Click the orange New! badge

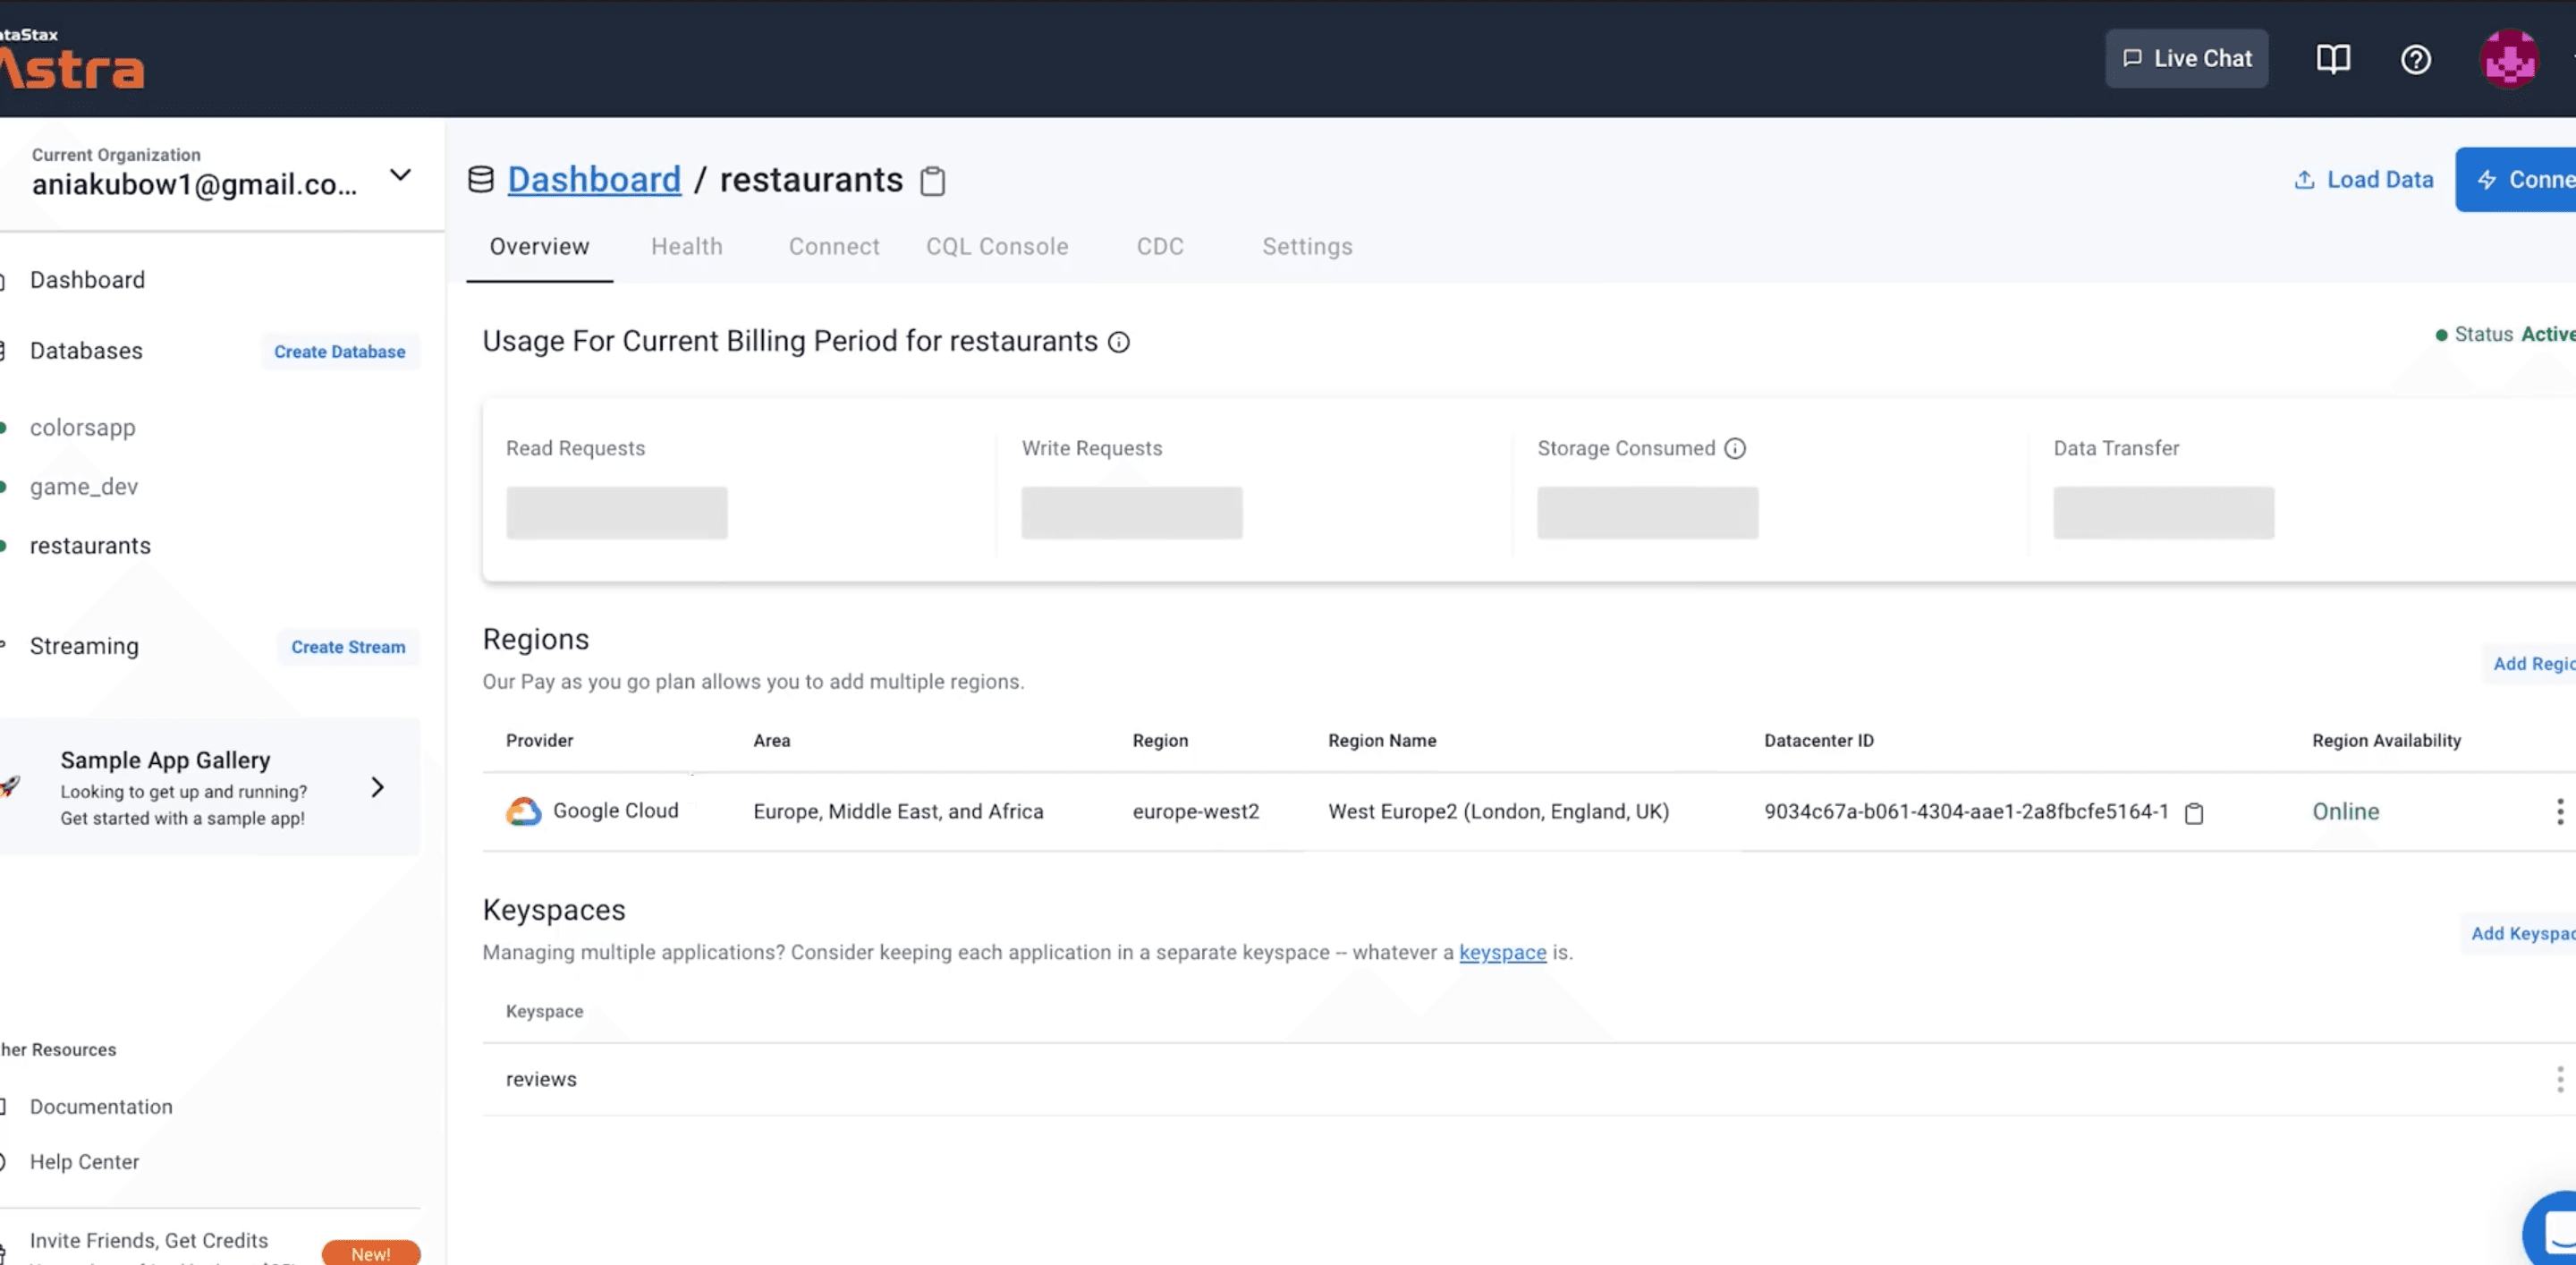pos(371,1254)
